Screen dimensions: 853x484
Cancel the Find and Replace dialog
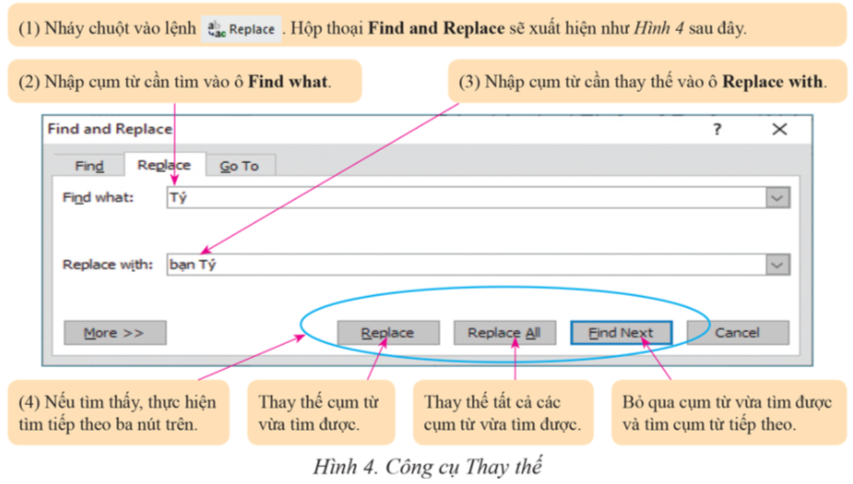737,333
